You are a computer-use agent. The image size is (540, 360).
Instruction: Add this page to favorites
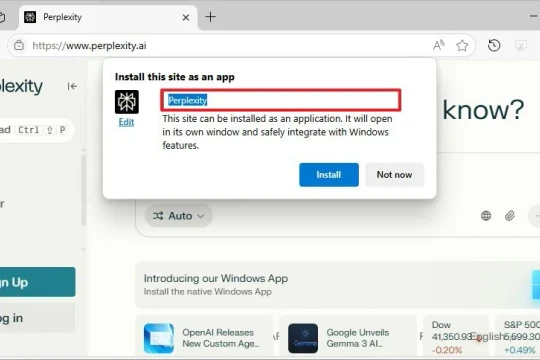click(462, 45)
